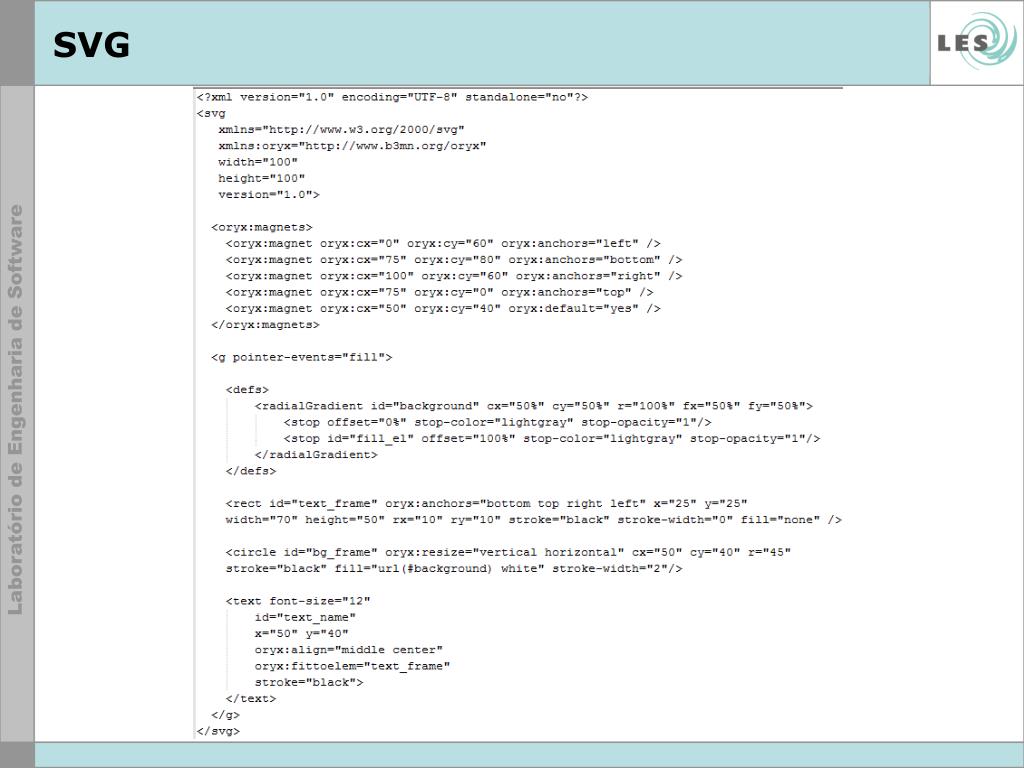The image size is (1024, 768).
Task: Click the closing </oryx:magnets> tag
Action: point(265,325)
